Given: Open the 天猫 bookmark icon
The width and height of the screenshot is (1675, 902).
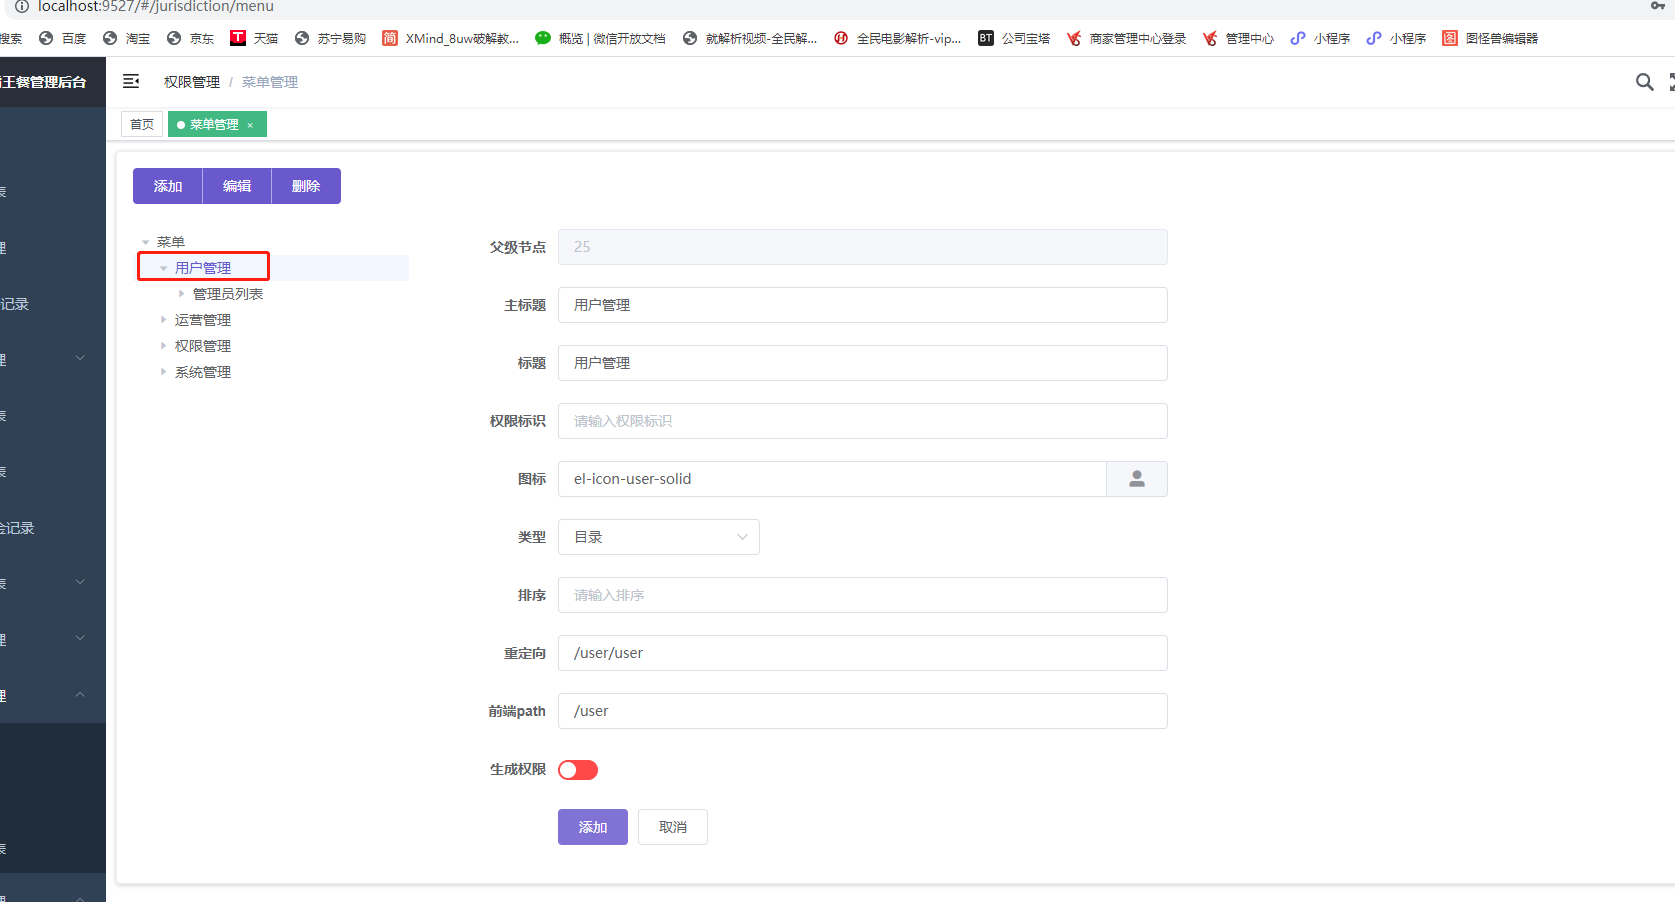Looking at the screenshot, I should [x=238, y=38].
